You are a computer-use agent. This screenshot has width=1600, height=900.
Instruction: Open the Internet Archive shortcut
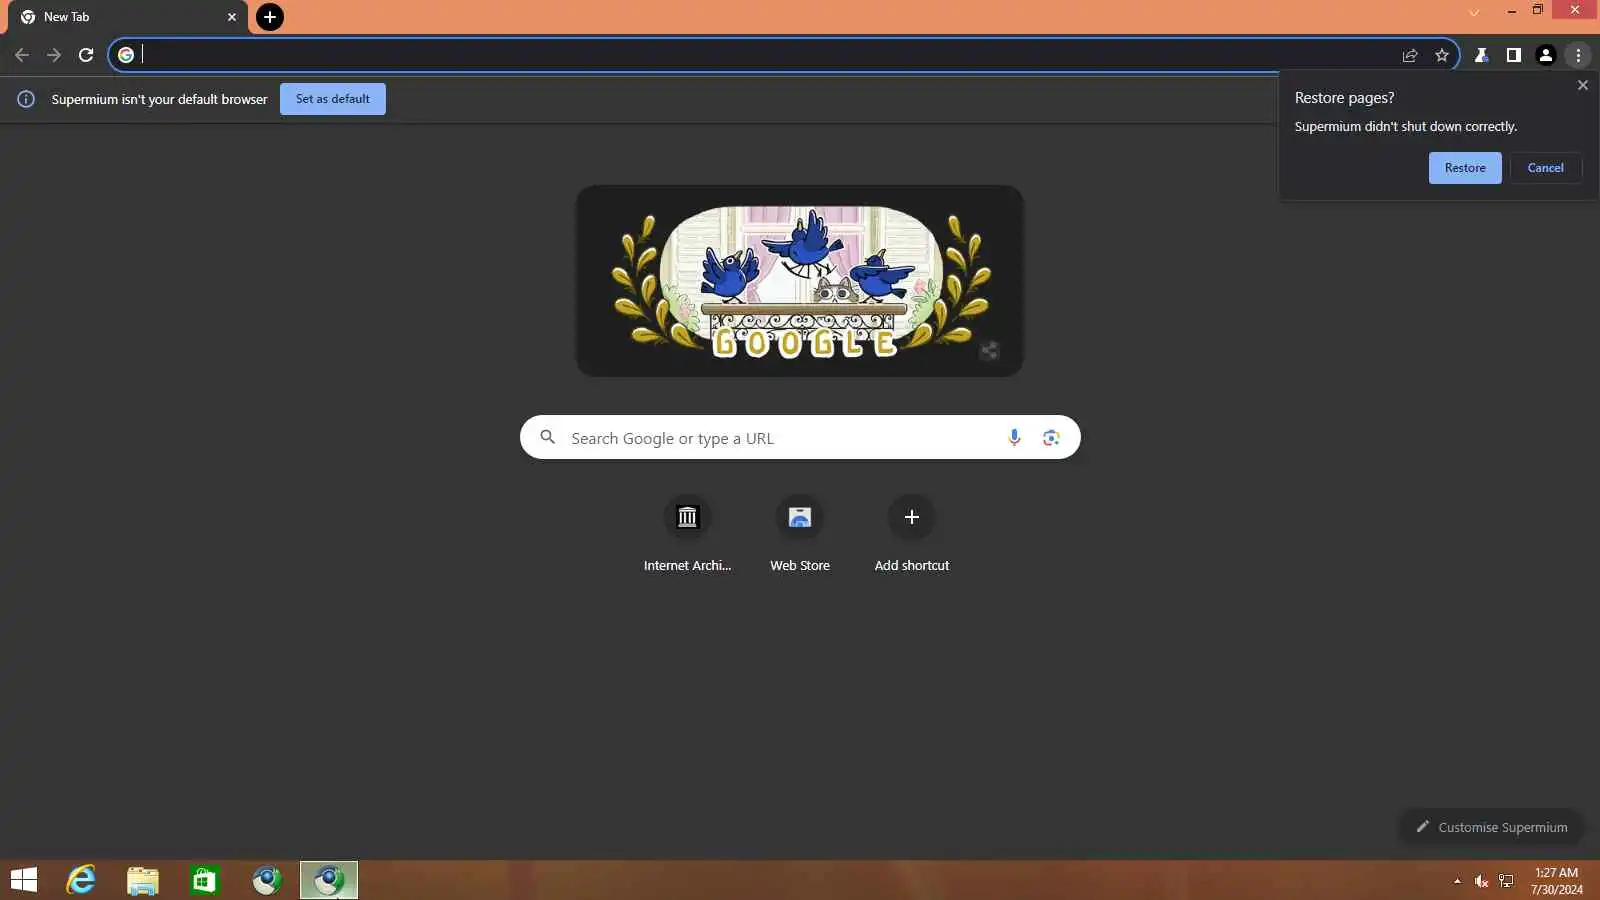click(687, 534)
